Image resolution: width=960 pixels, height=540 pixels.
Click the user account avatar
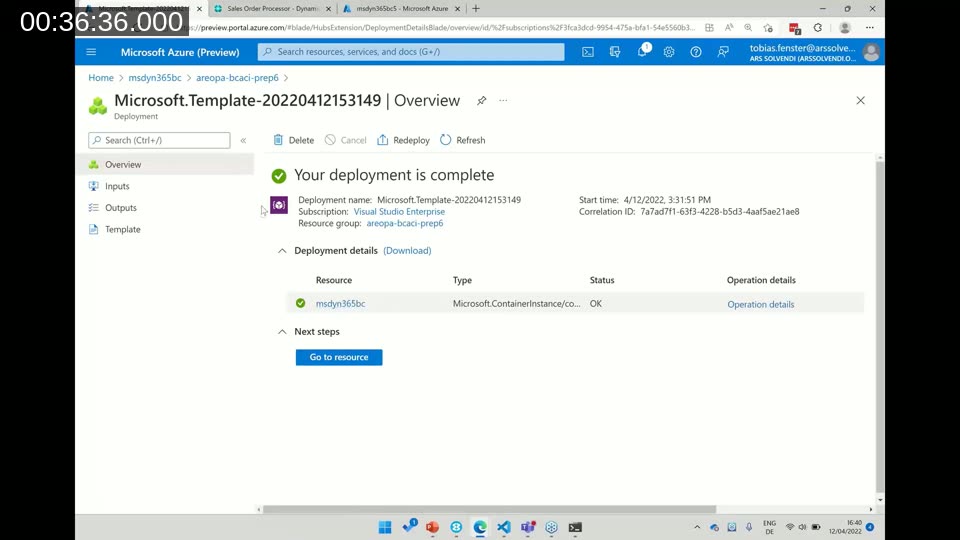tap(871, 52)
